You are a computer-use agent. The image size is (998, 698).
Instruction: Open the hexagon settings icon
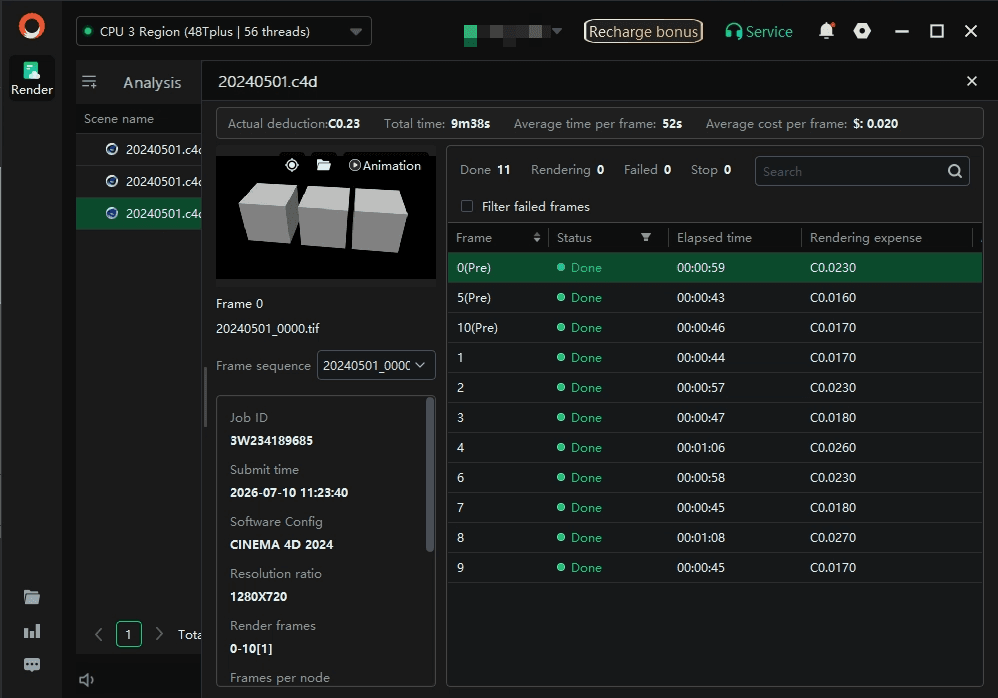click(862, 31)
